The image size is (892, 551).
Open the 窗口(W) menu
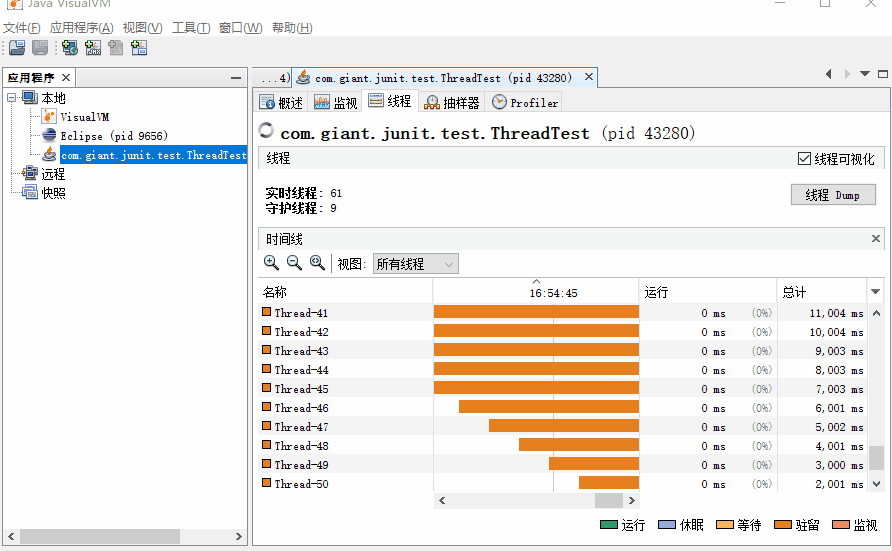[x=241, y=28]
